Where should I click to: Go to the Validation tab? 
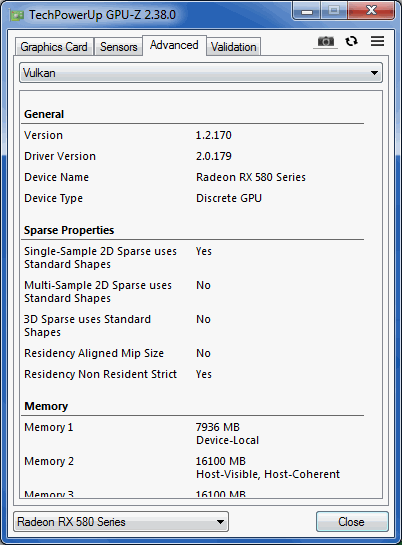coord(233,47)
